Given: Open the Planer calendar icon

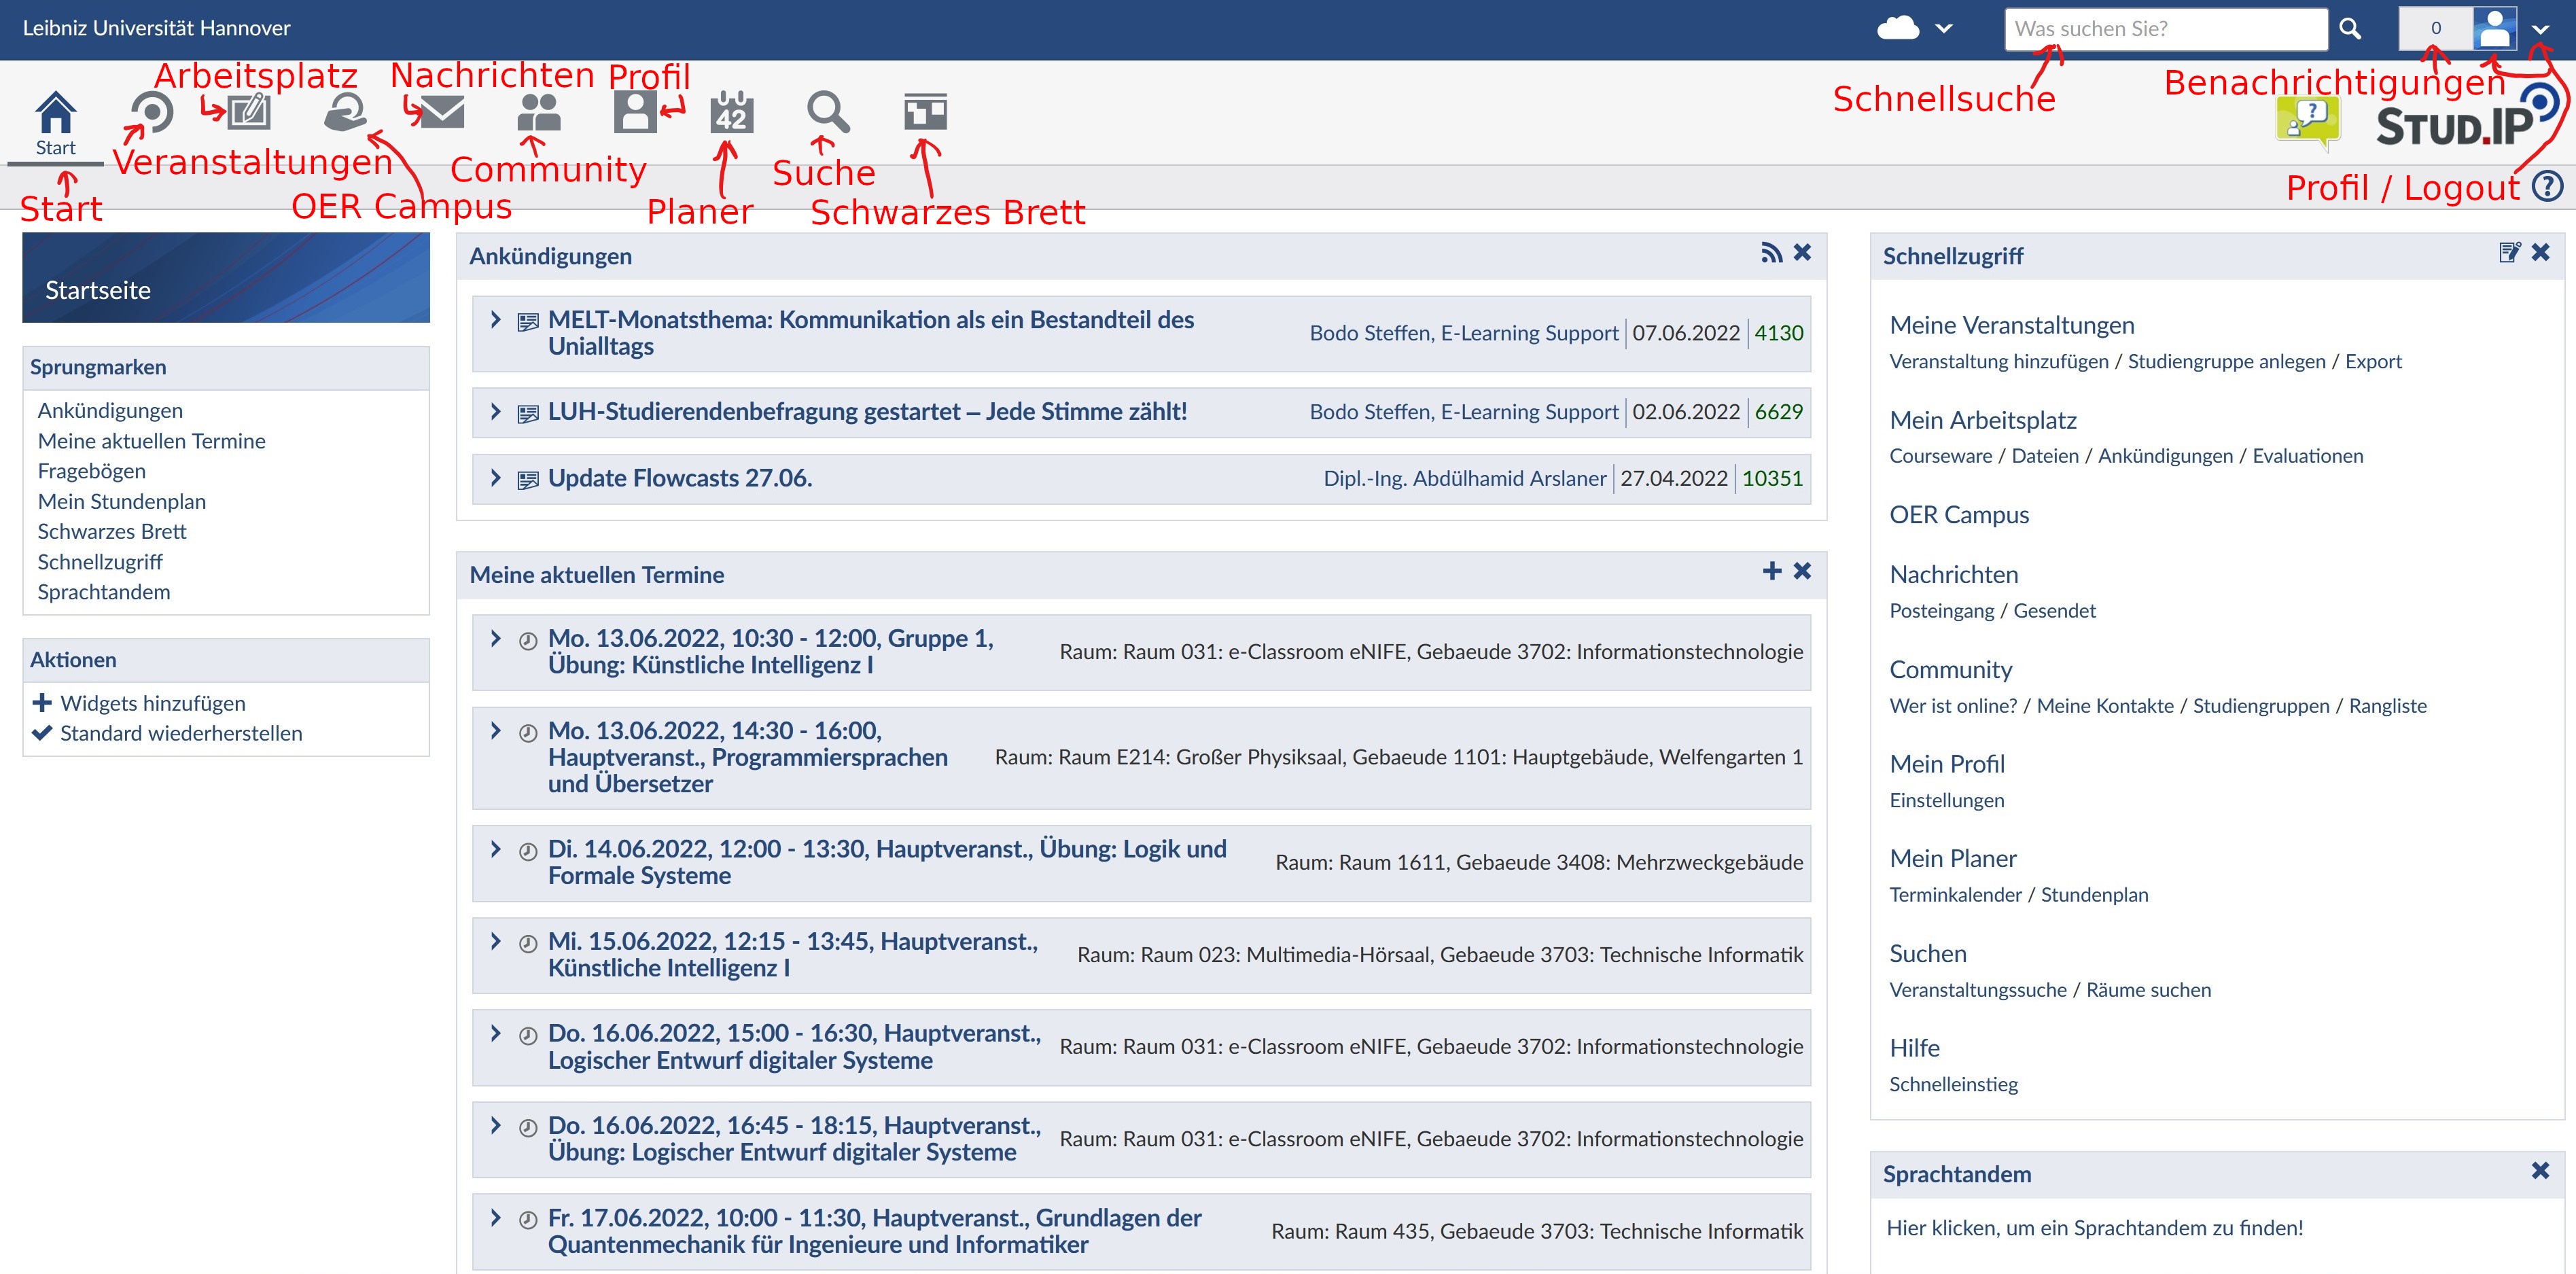Looking at the screenshot, I should (x=732, y=112).
